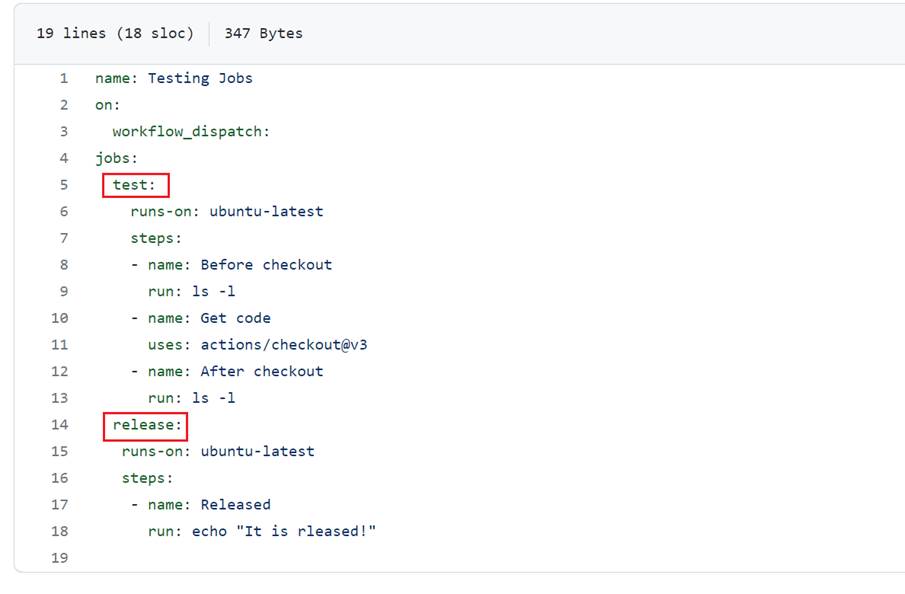Click the actions/checkout@v3 text
The height and width of the screenshot is (594, 905).
pos(292,345)
